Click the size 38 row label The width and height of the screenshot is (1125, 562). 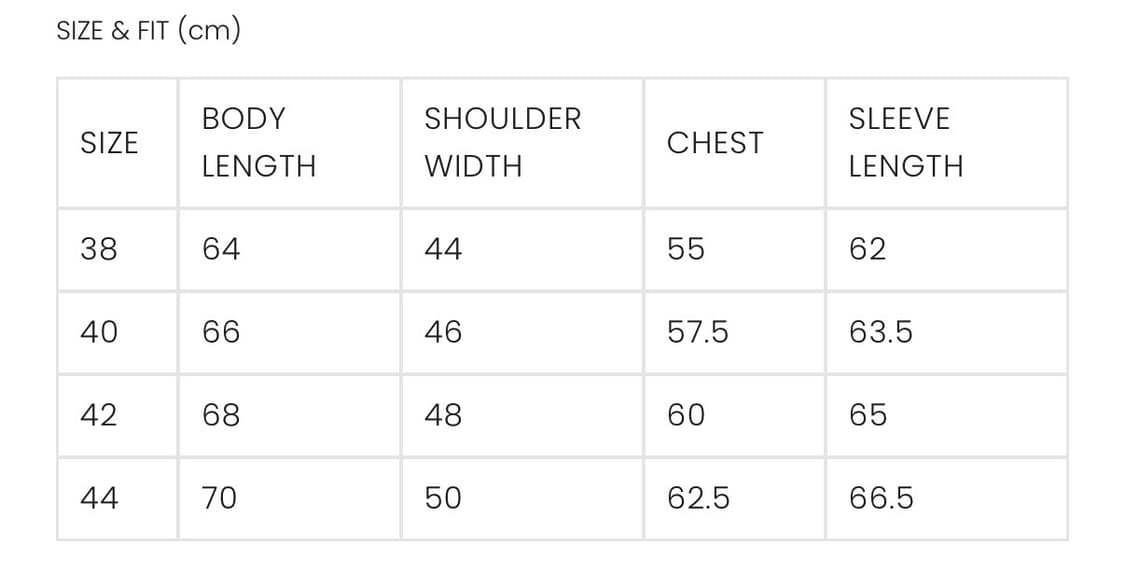pos(99,249)
